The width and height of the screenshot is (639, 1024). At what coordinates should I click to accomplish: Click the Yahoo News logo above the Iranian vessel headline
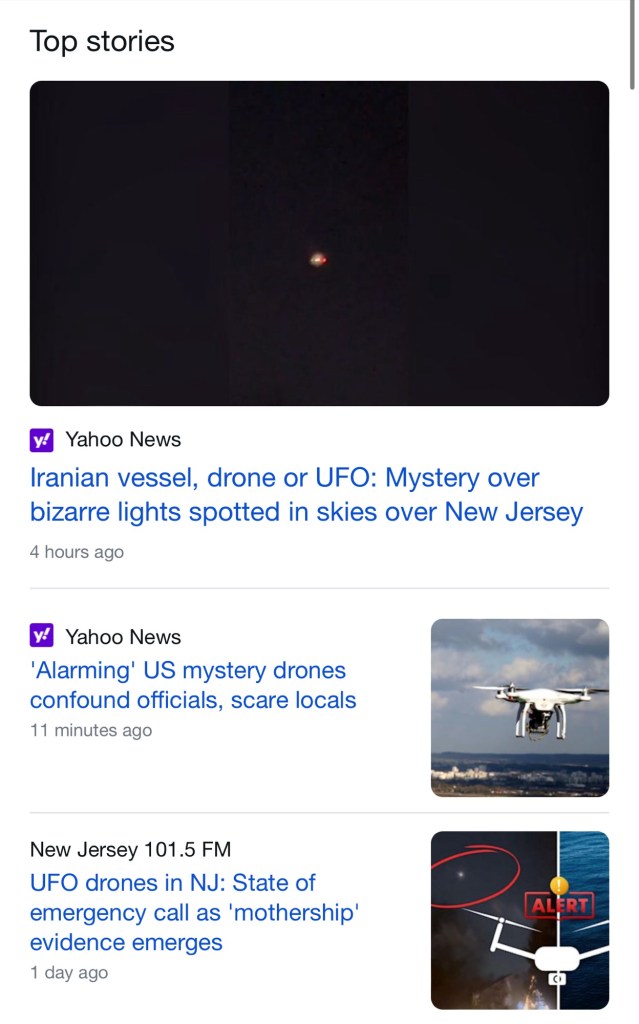click(x=42, y=440)
